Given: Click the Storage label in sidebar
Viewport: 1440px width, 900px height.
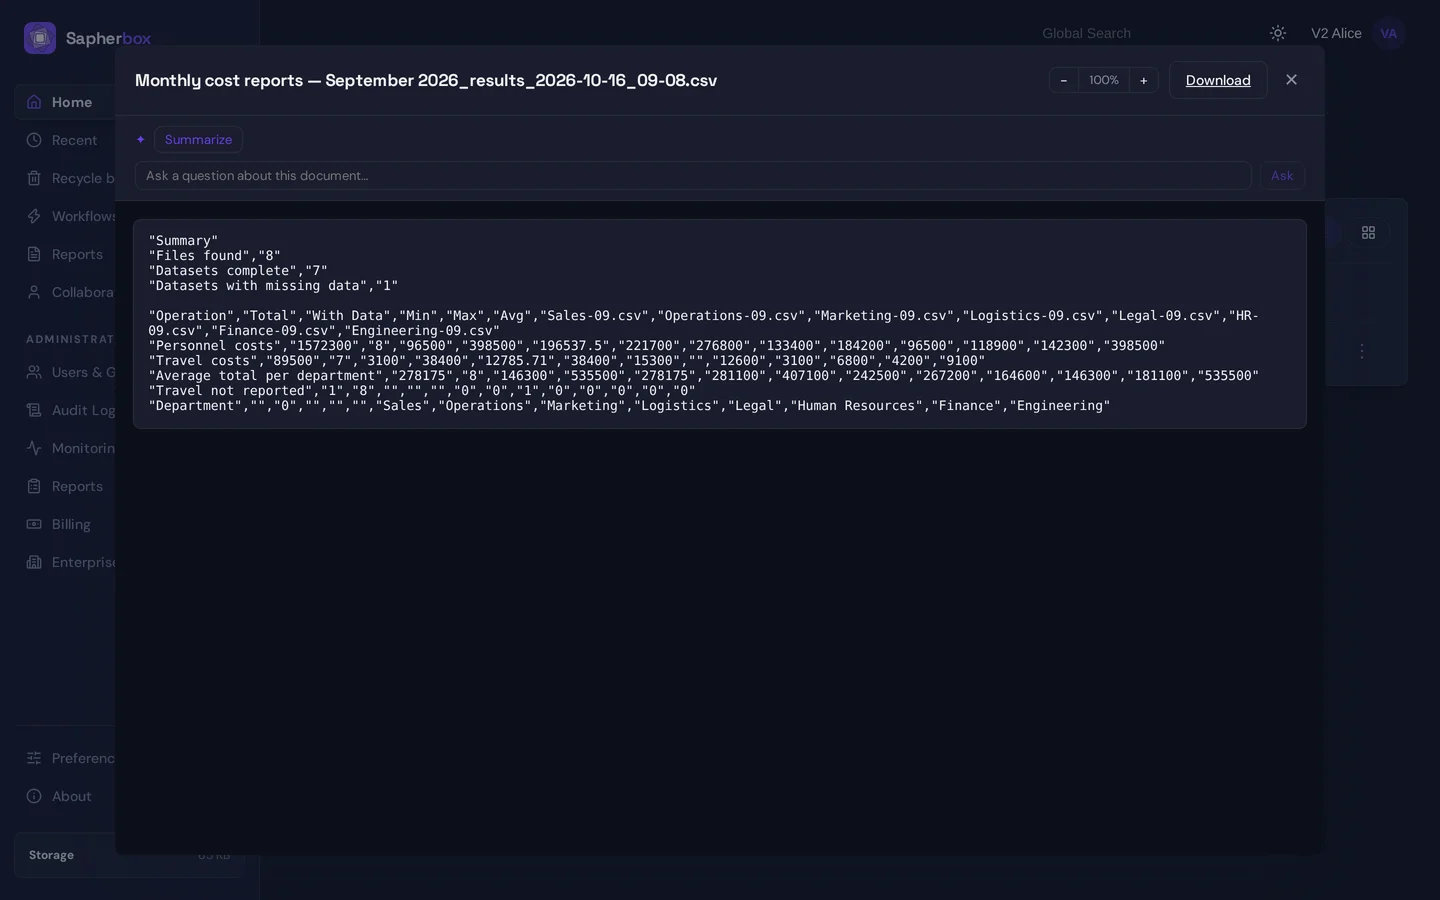Looking at the screenshot, I should (51, 855).
